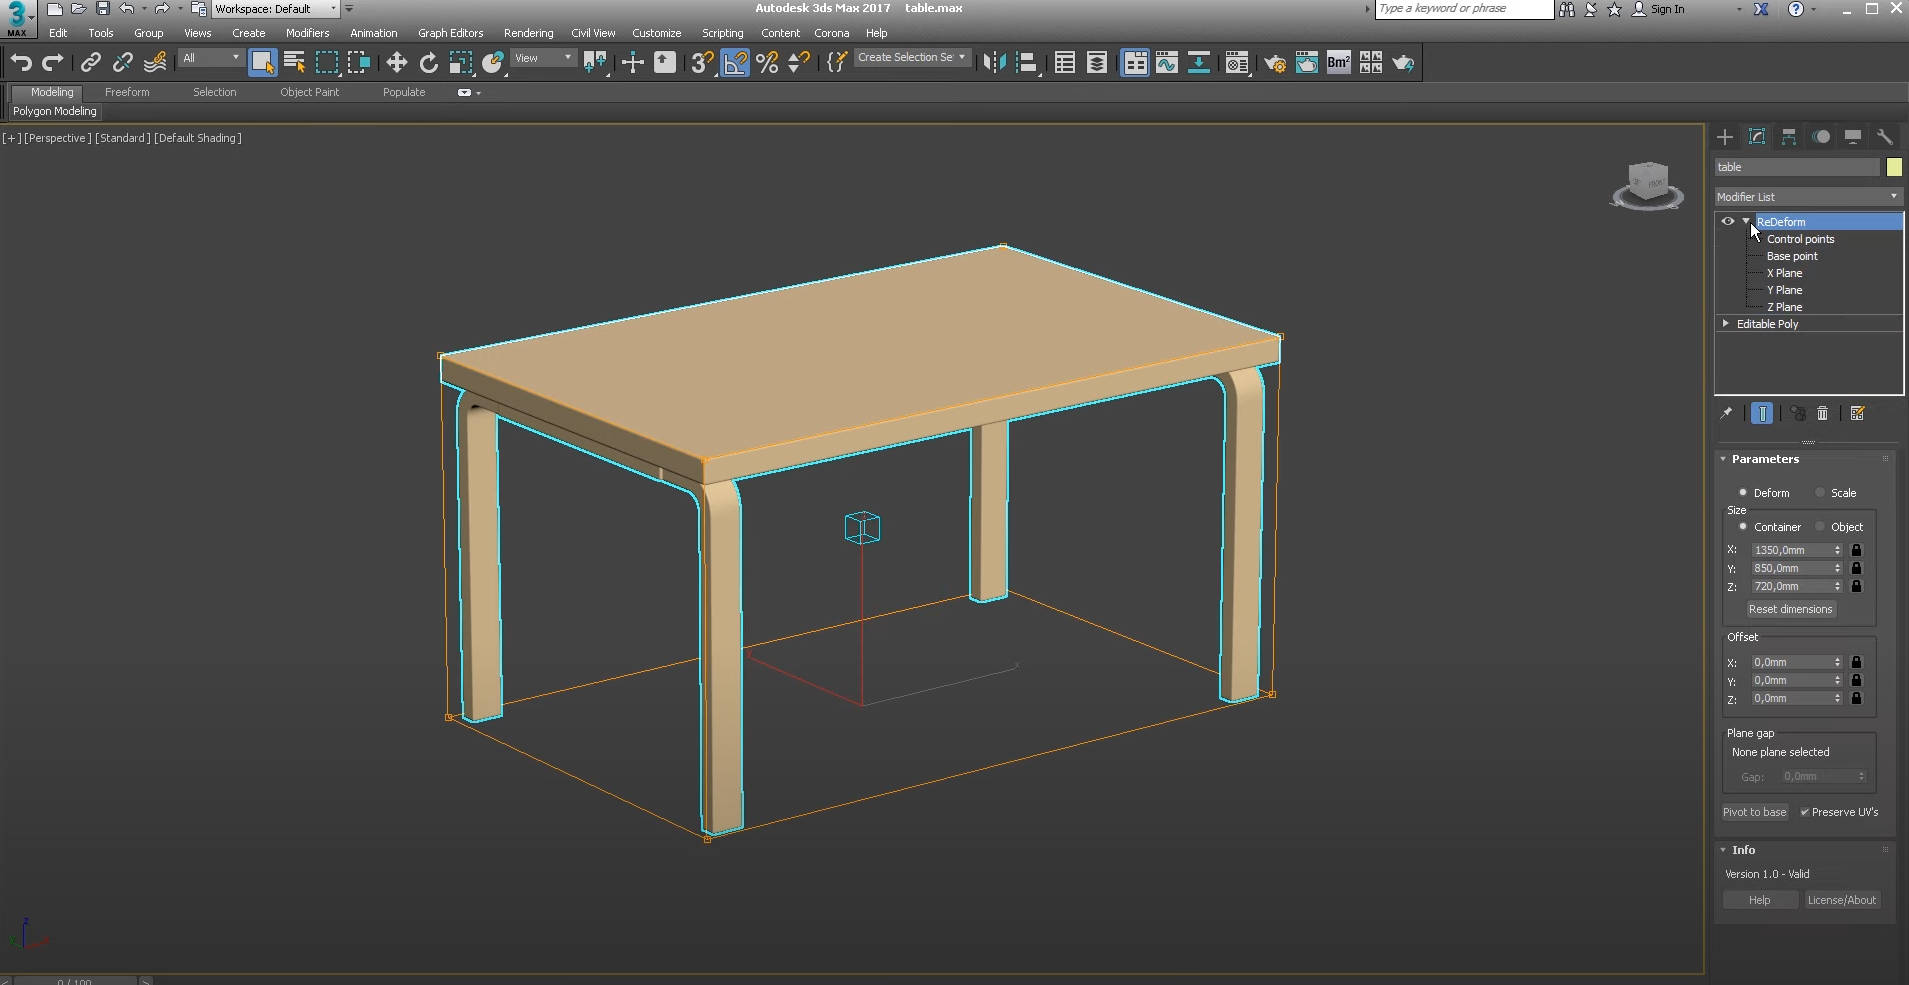
Task: Open the Render Production teapot icon
Action: [1404, 62]
